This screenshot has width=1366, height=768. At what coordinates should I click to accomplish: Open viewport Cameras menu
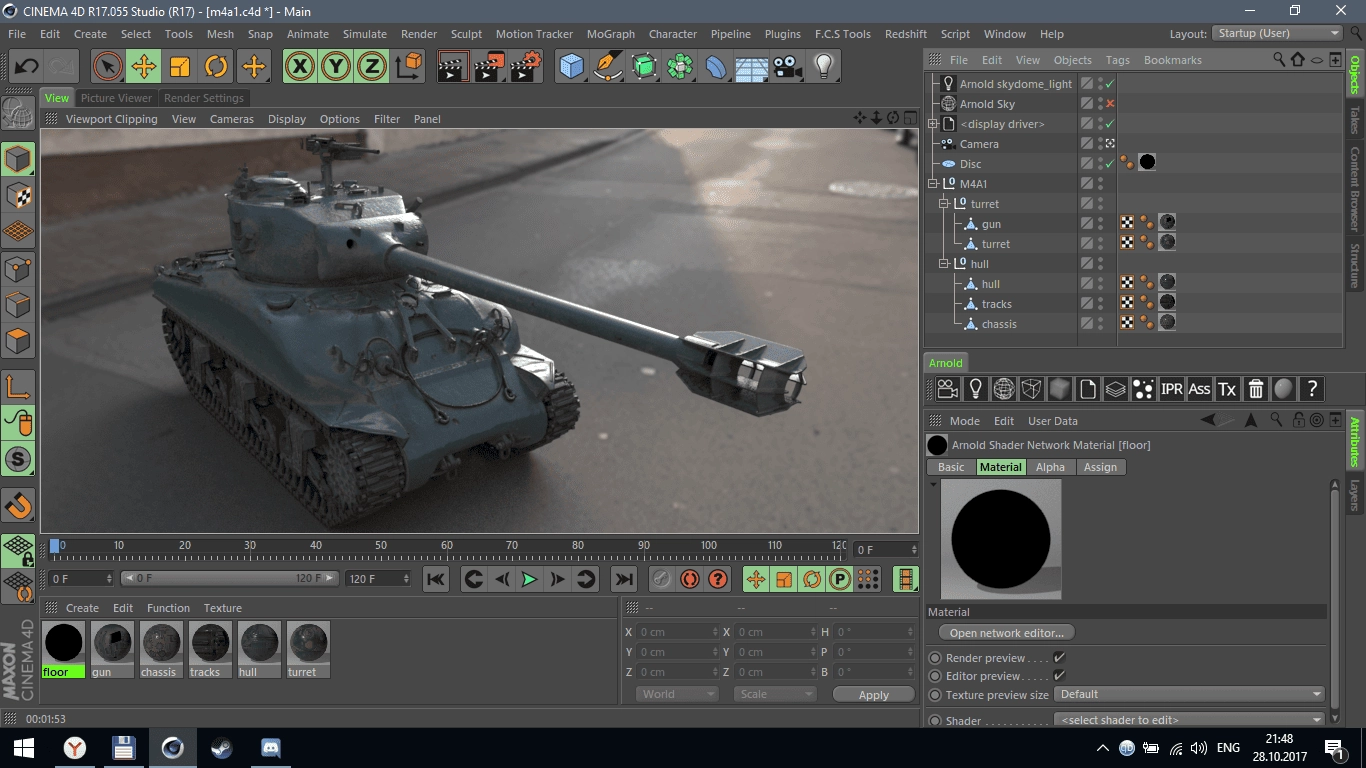pos(232,119)
